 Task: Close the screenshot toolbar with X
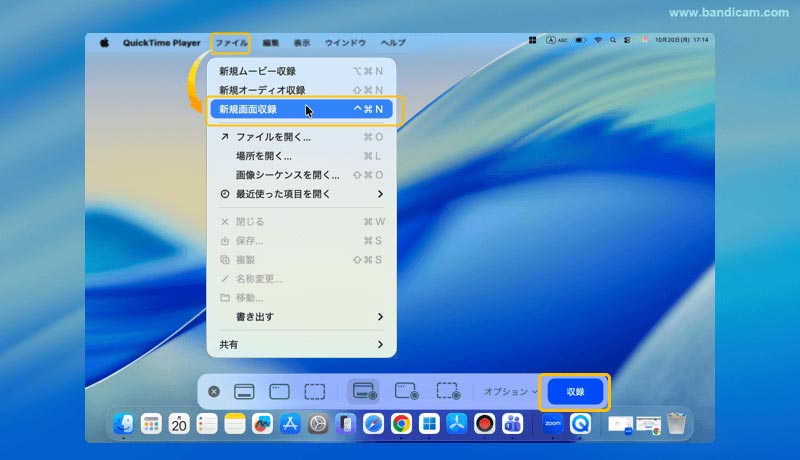pos(213,391)
